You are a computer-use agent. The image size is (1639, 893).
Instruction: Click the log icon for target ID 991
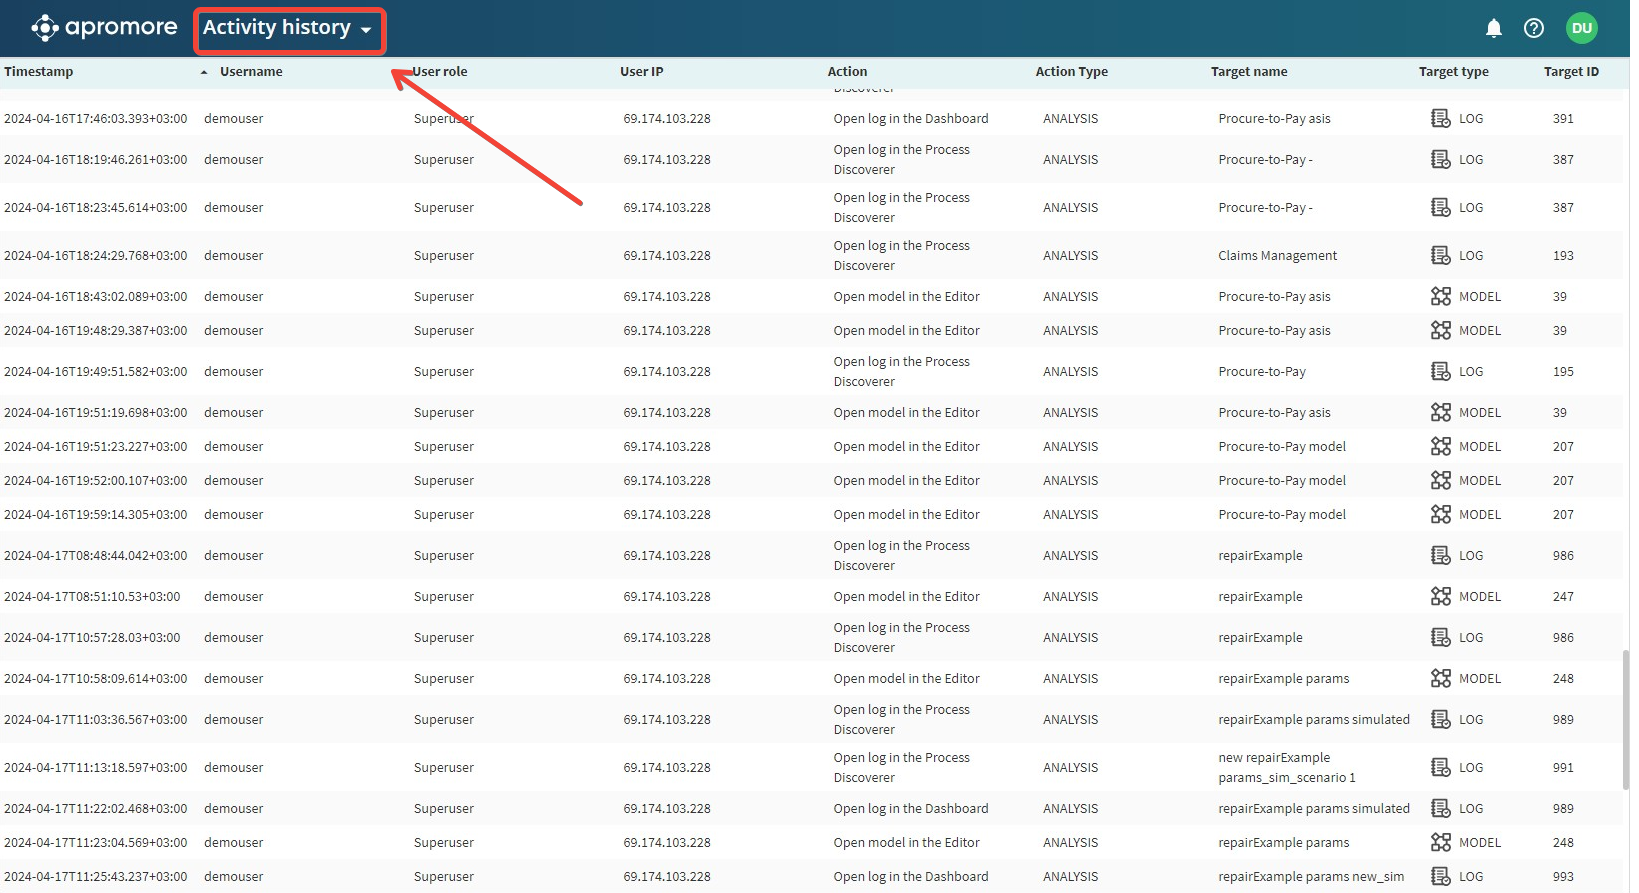(1440, 767)
